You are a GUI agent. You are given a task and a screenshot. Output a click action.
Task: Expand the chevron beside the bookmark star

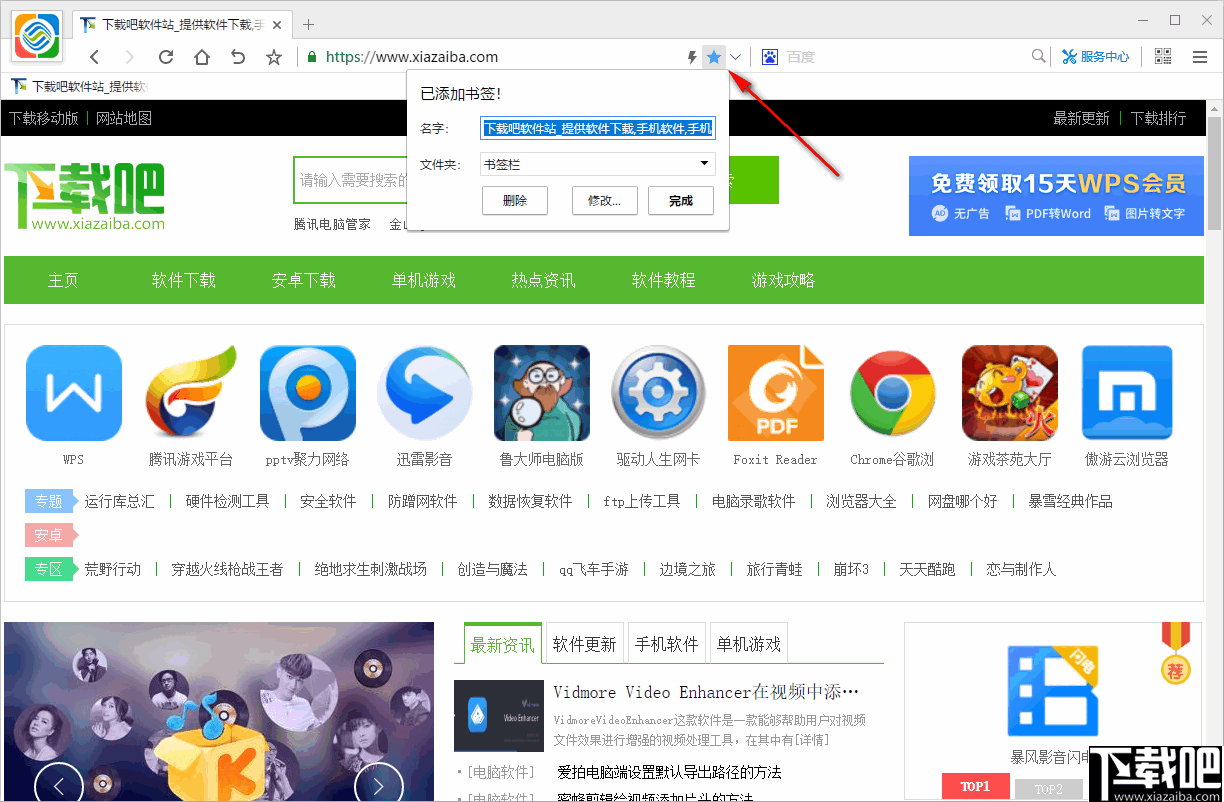tap(735, 57)
